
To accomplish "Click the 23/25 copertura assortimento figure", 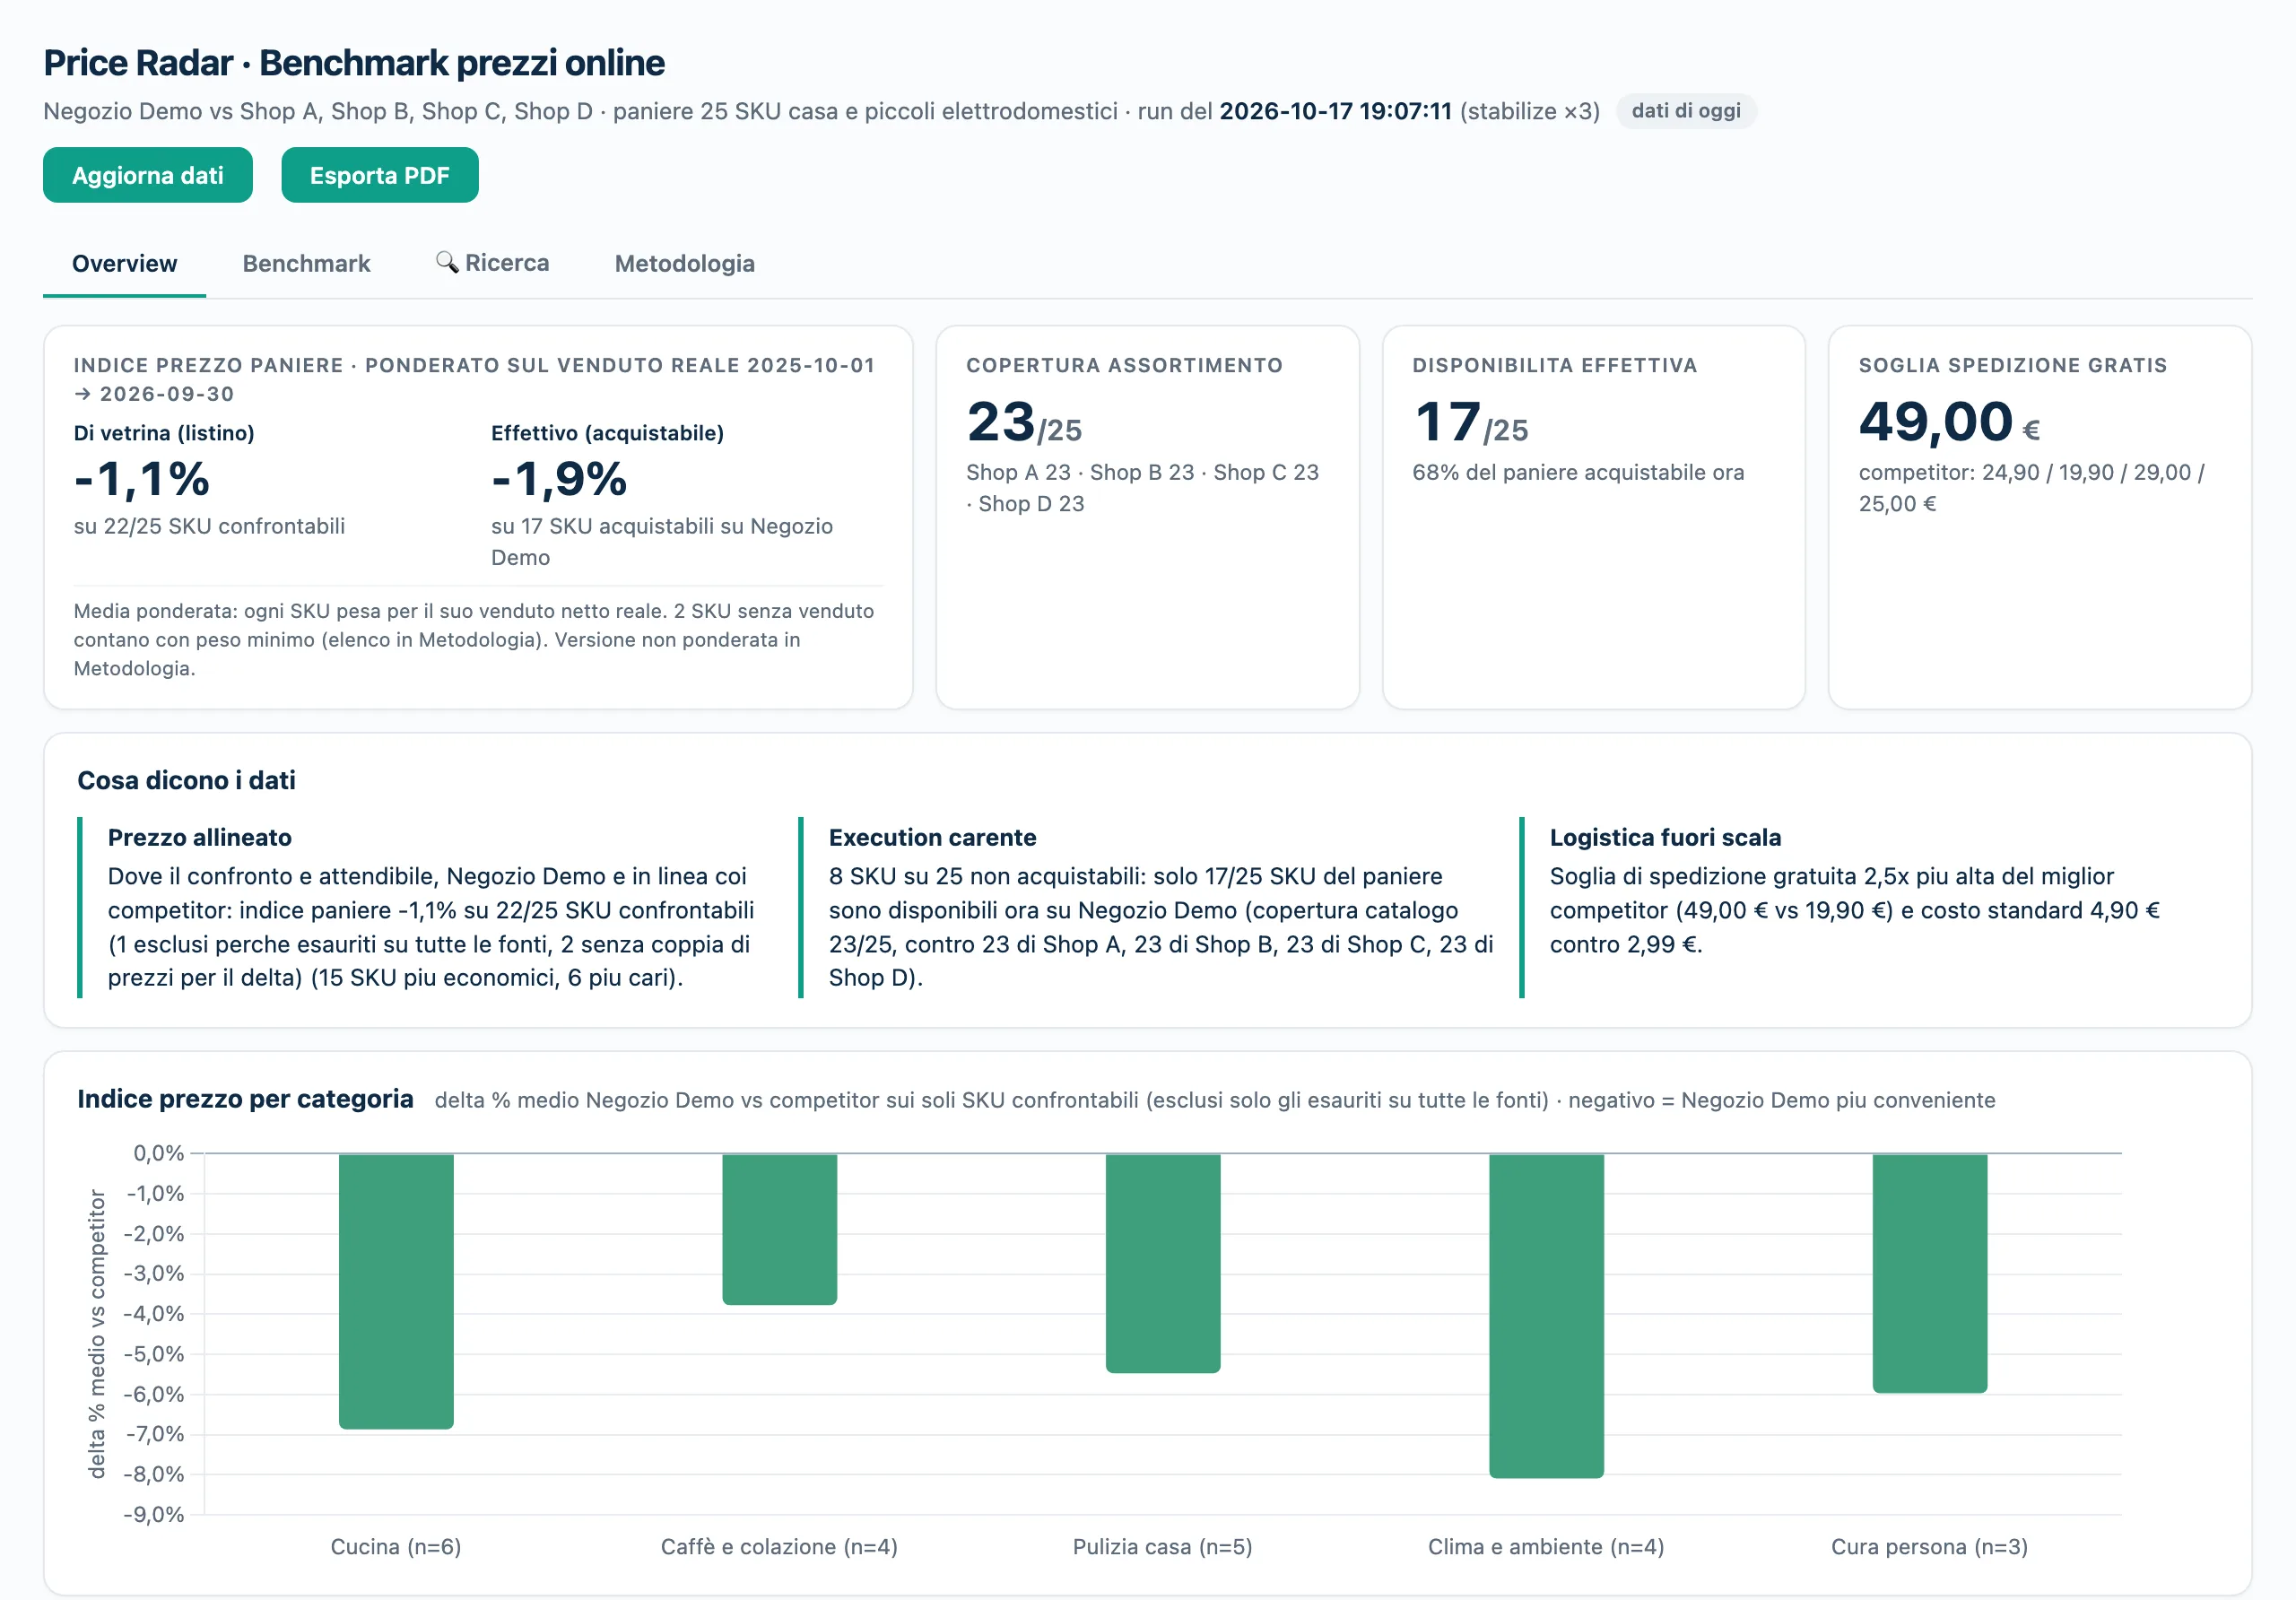I will [x=1024, y=422].
